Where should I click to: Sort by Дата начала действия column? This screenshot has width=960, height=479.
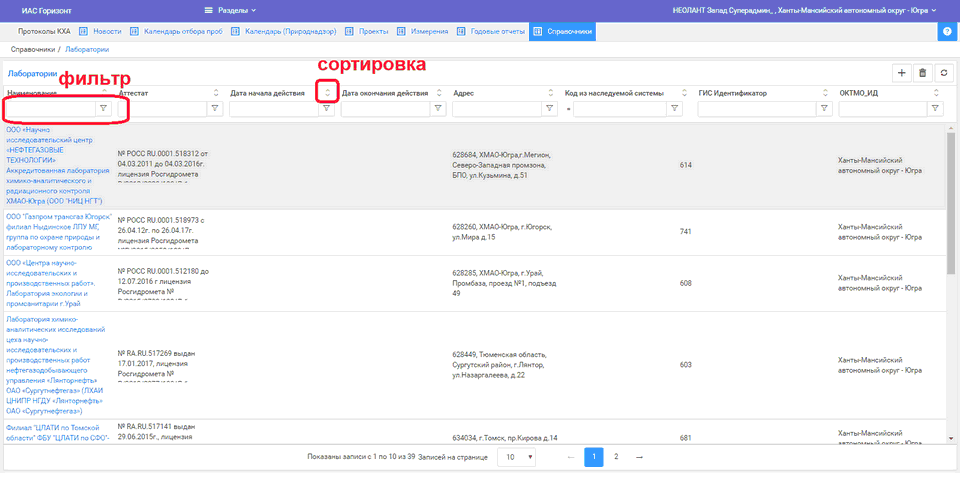point(327,93)
